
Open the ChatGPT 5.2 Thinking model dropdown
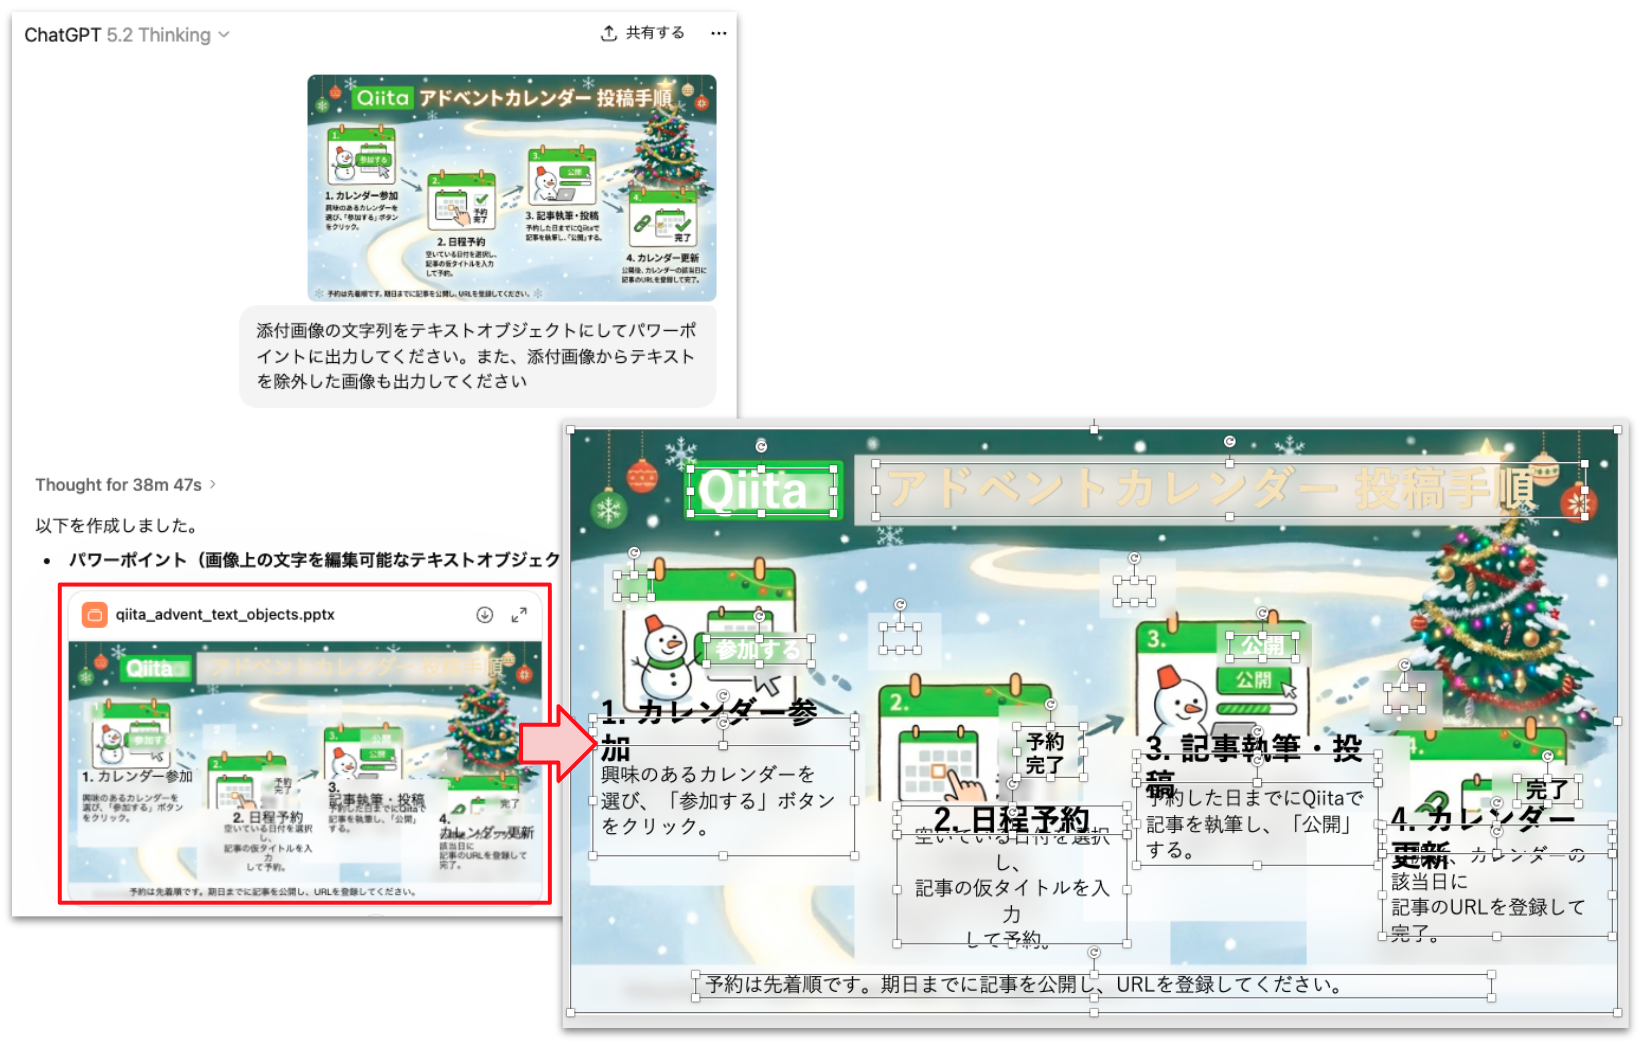[127, 35]
